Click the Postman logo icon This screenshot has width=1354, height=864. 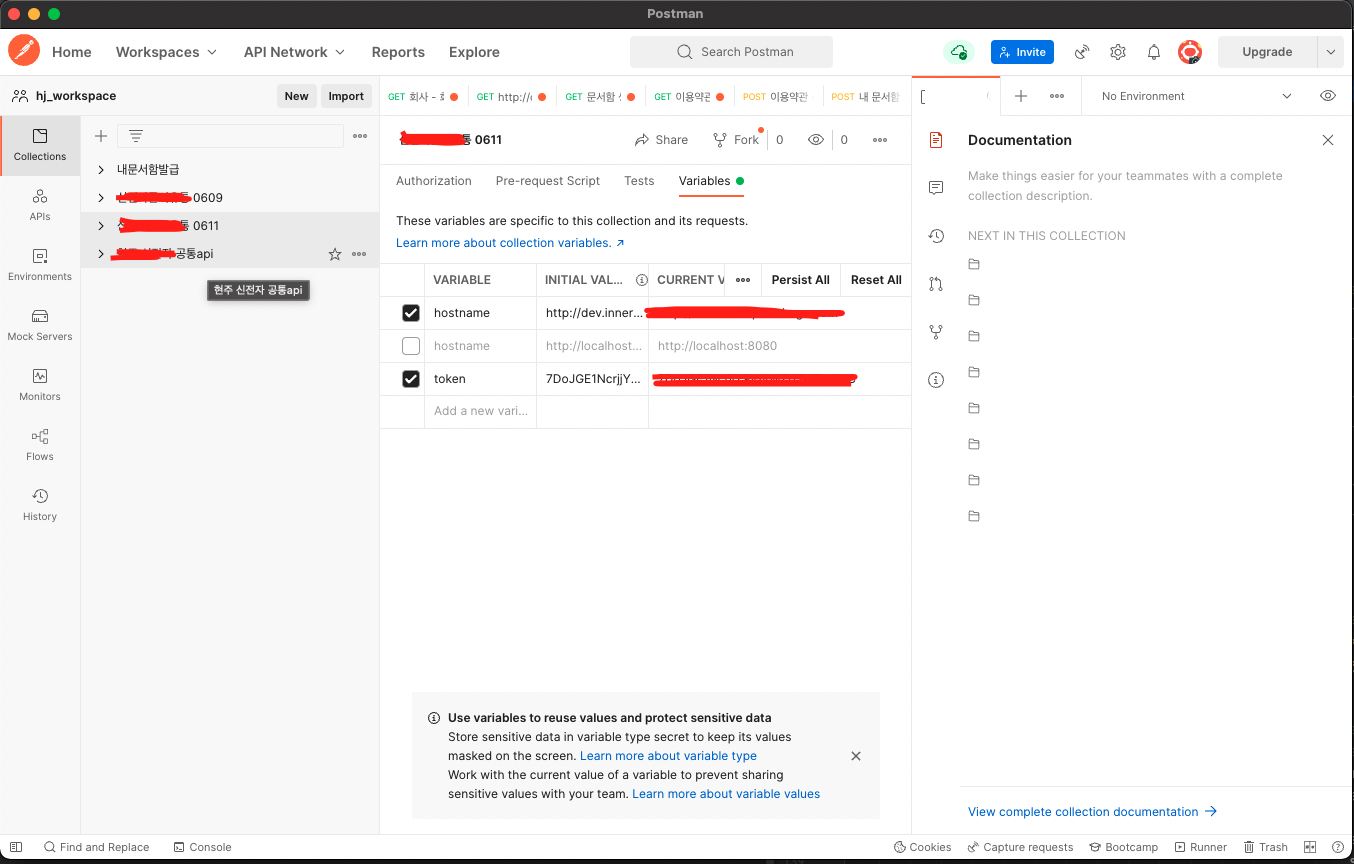click(23, 51)
